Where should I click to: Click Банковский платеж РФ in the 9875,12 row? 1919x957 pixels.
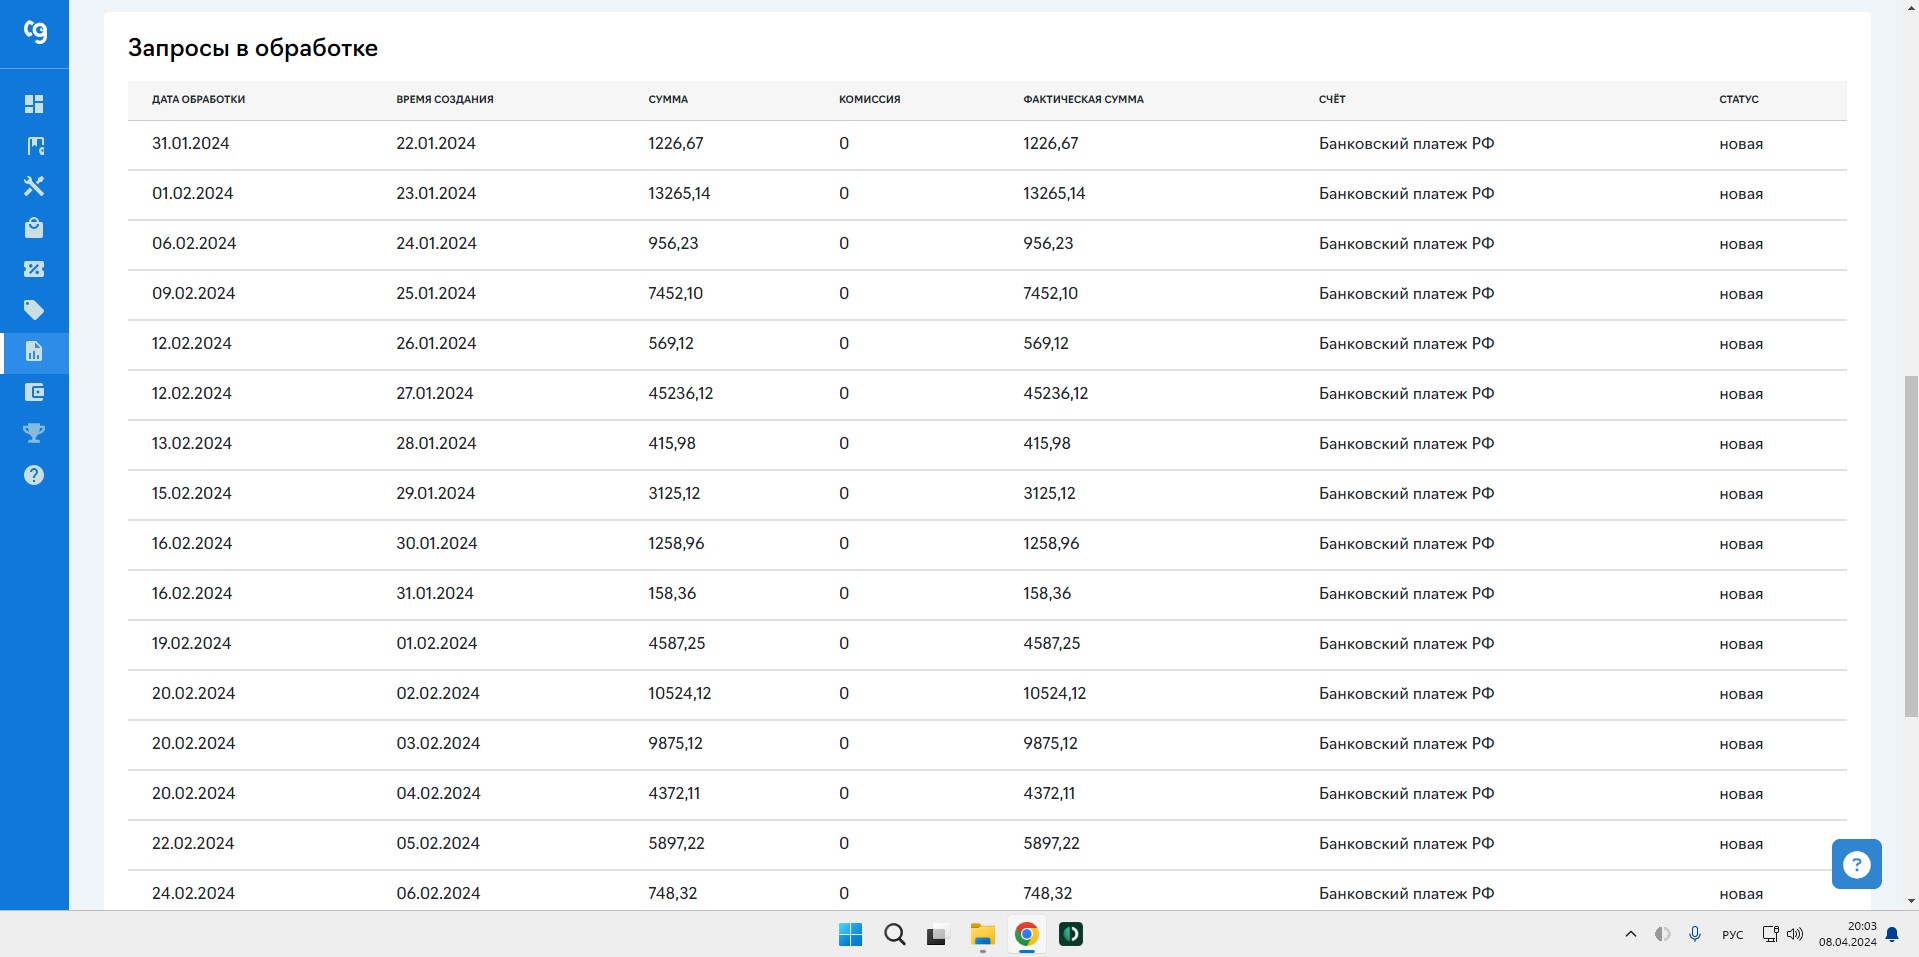(x=1406, y=743)
